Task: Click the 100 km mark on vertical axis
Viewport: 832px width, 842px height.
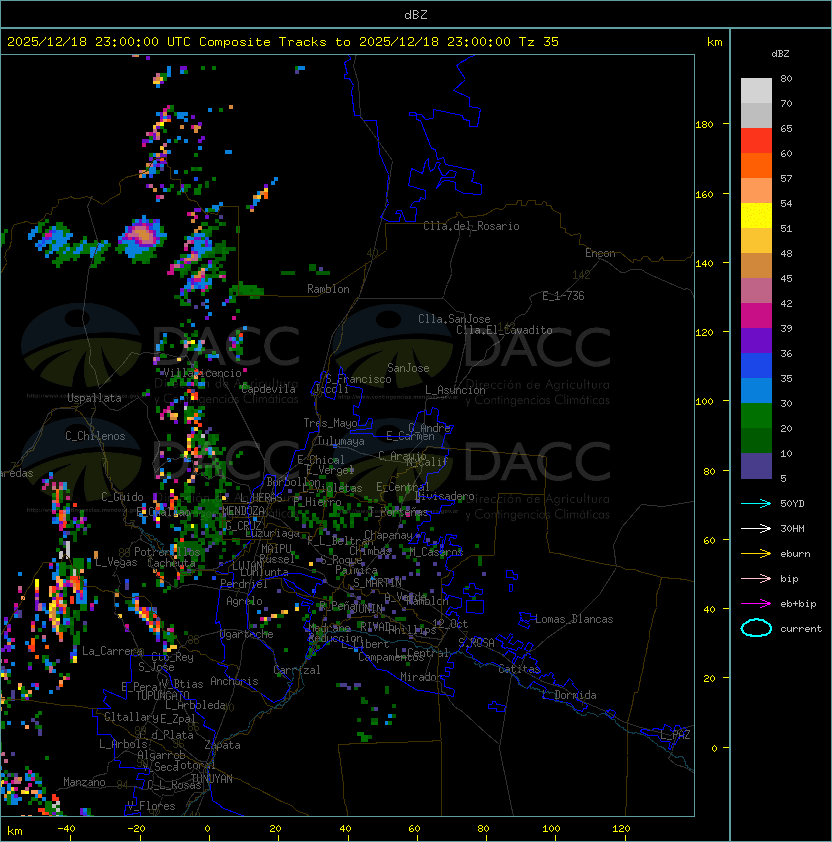Action: click(x=704, y=401)
